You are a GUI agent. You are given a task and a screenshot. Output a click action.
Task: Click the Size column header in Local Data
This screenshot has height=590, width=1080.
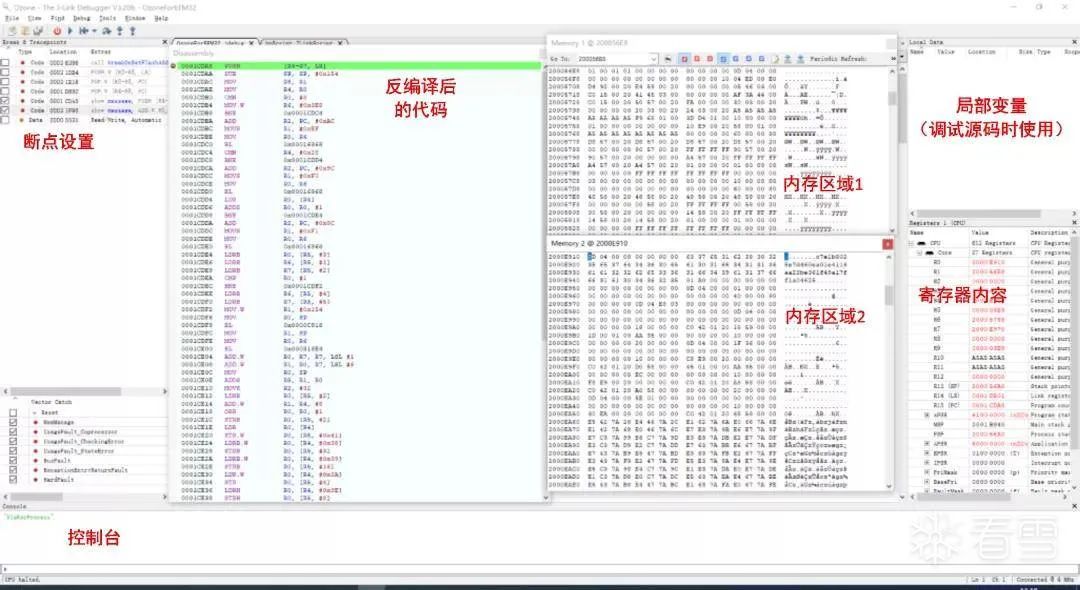coord(1026,52)
